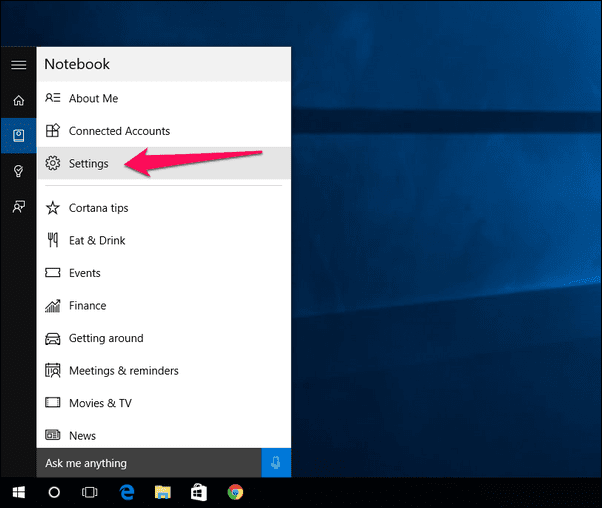The height and width of the screenshot is (508, 602).
Task: Click the Ask me anything search box
Action: pos(149,463)
